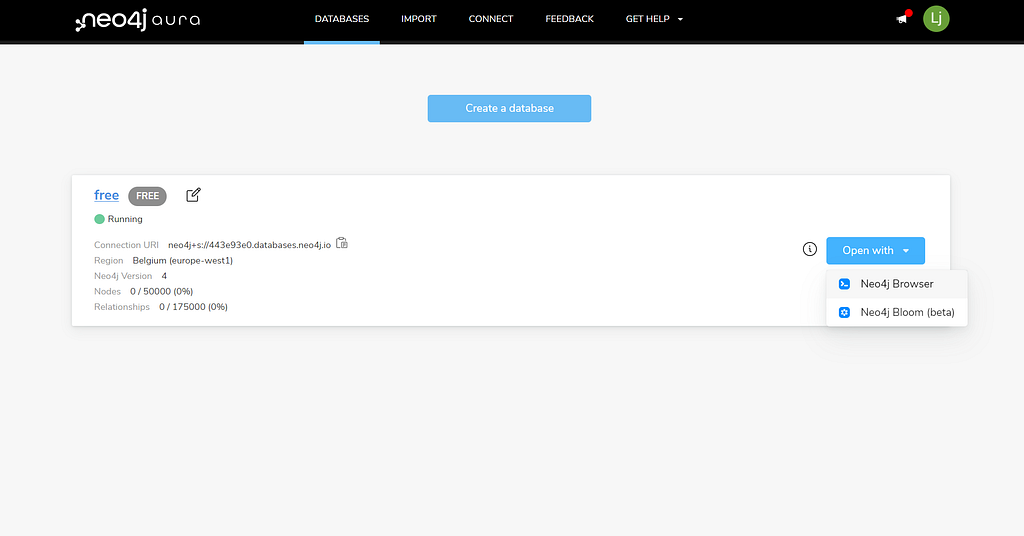Open the Feedback tab
The width and height of the screenshot is (1024, 536).
[569, 19]
